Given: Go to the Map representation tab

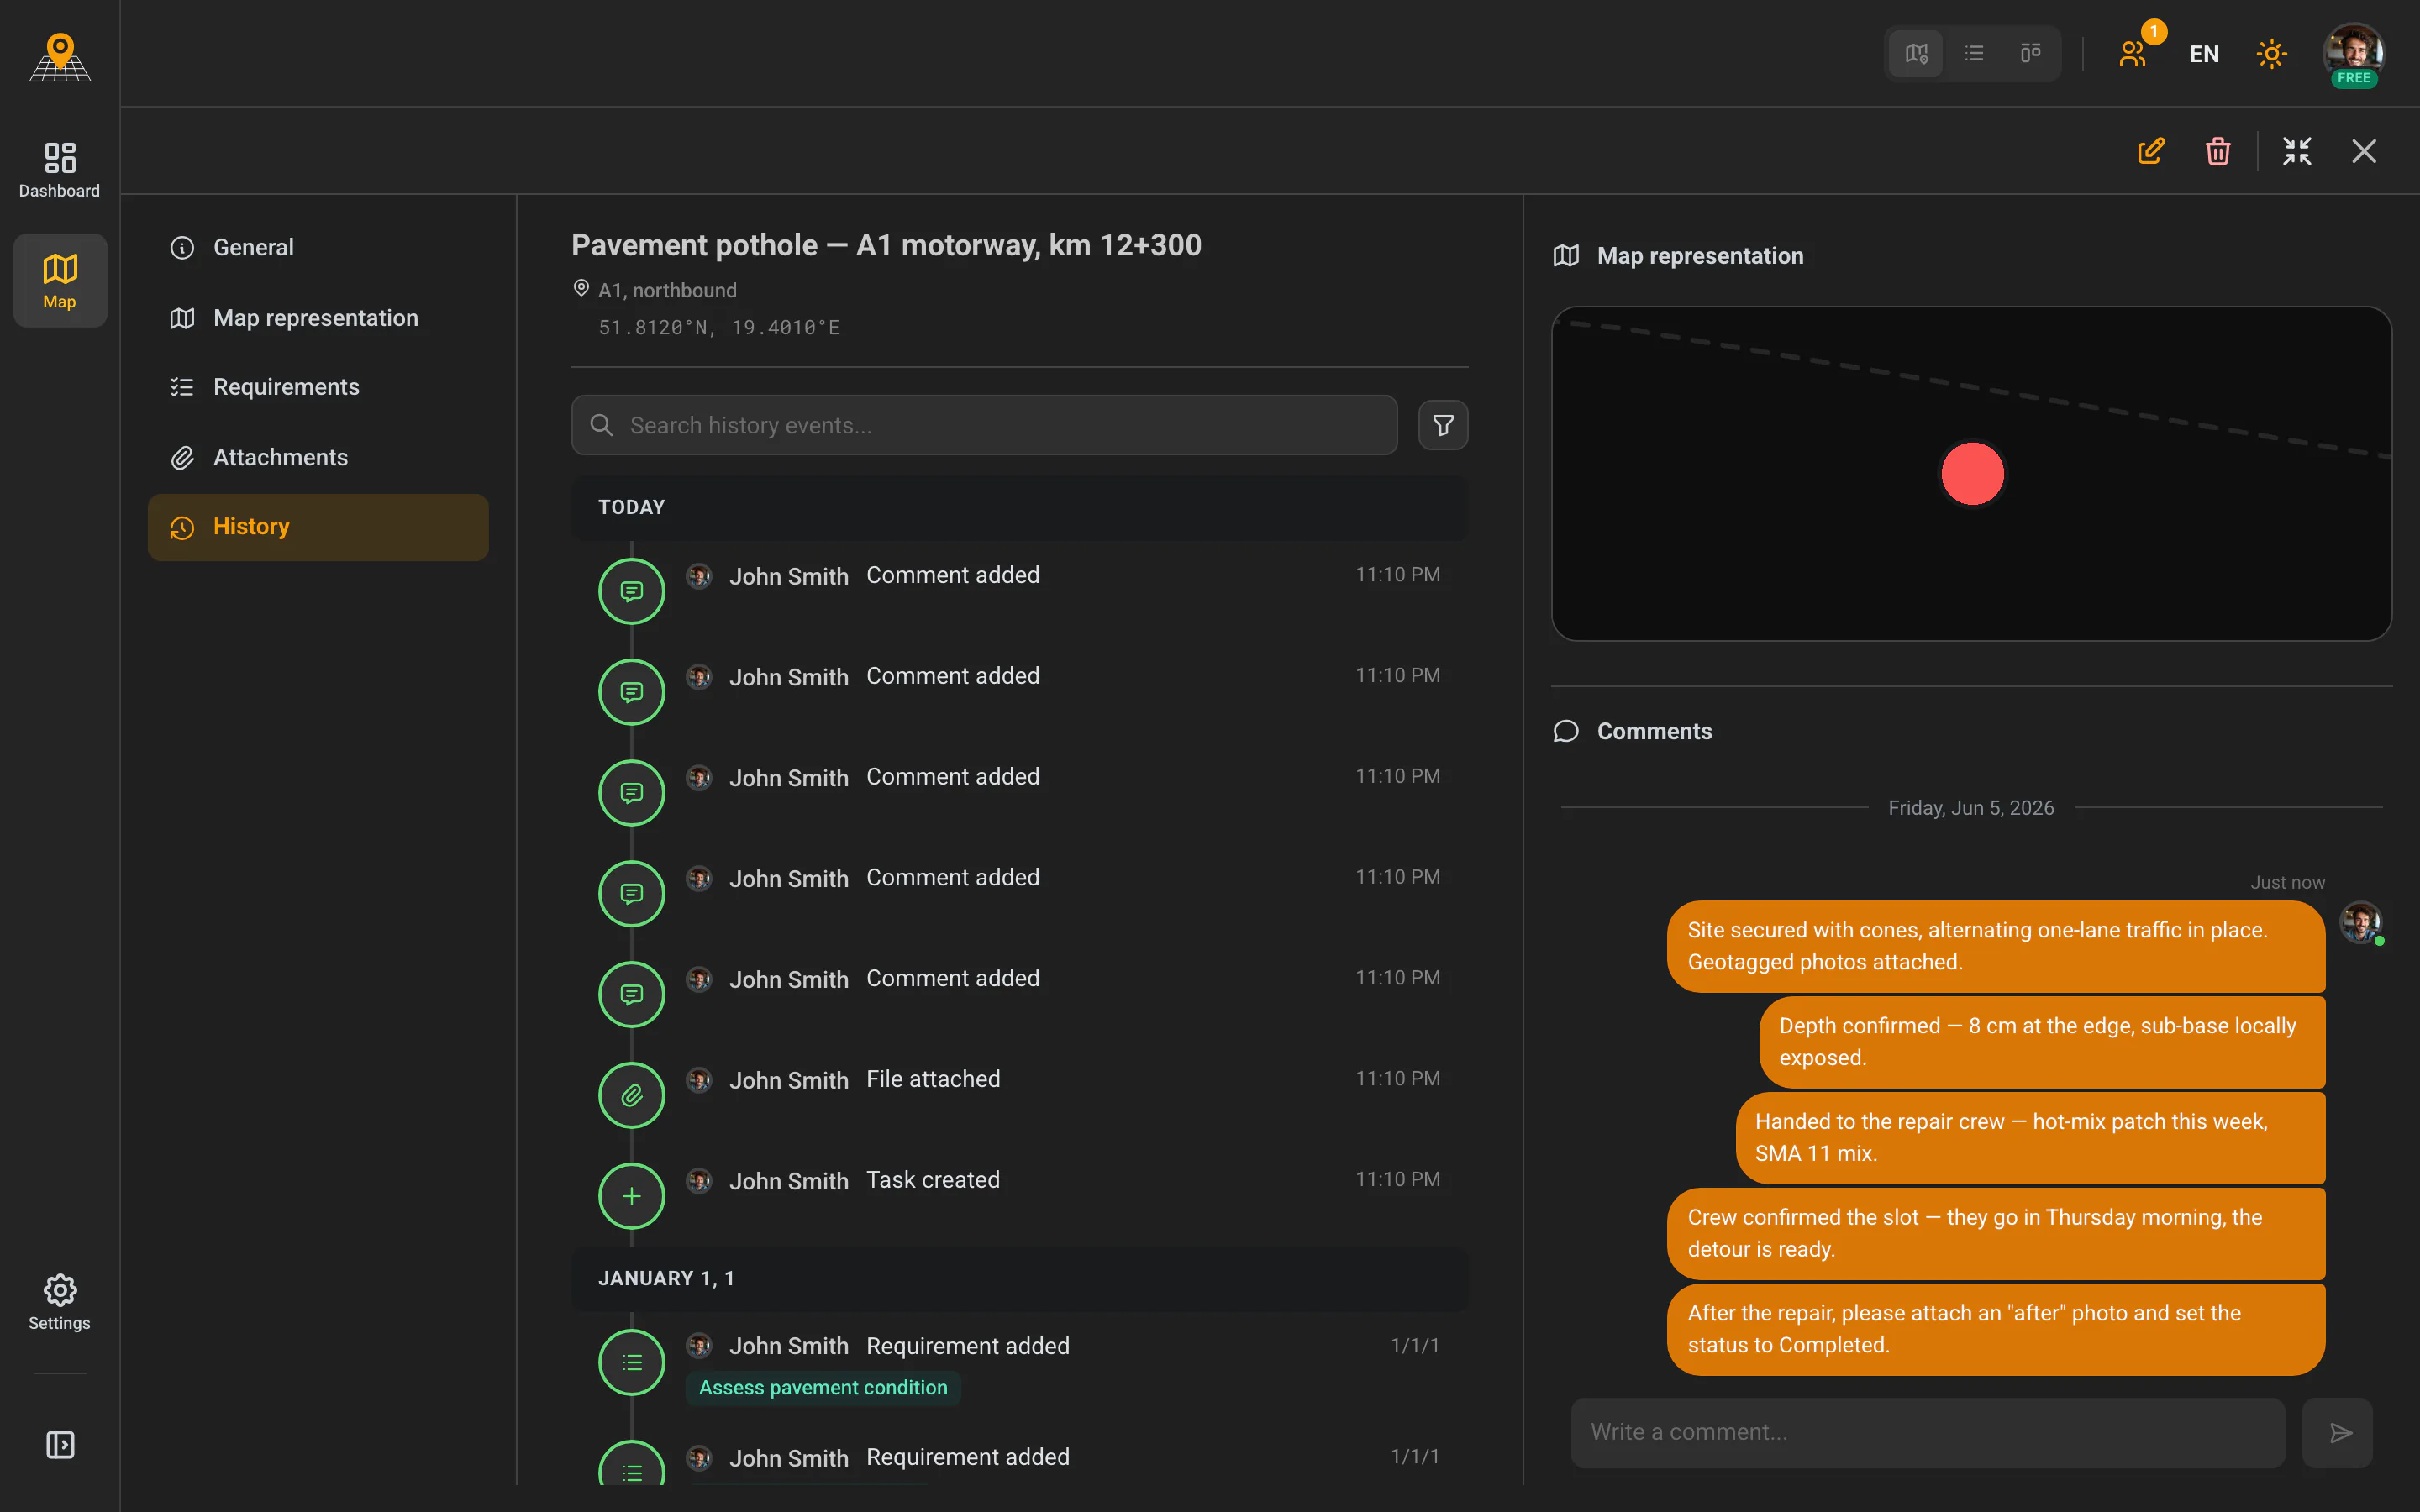Looking at the screenshot, I should [x=318, y=318].
